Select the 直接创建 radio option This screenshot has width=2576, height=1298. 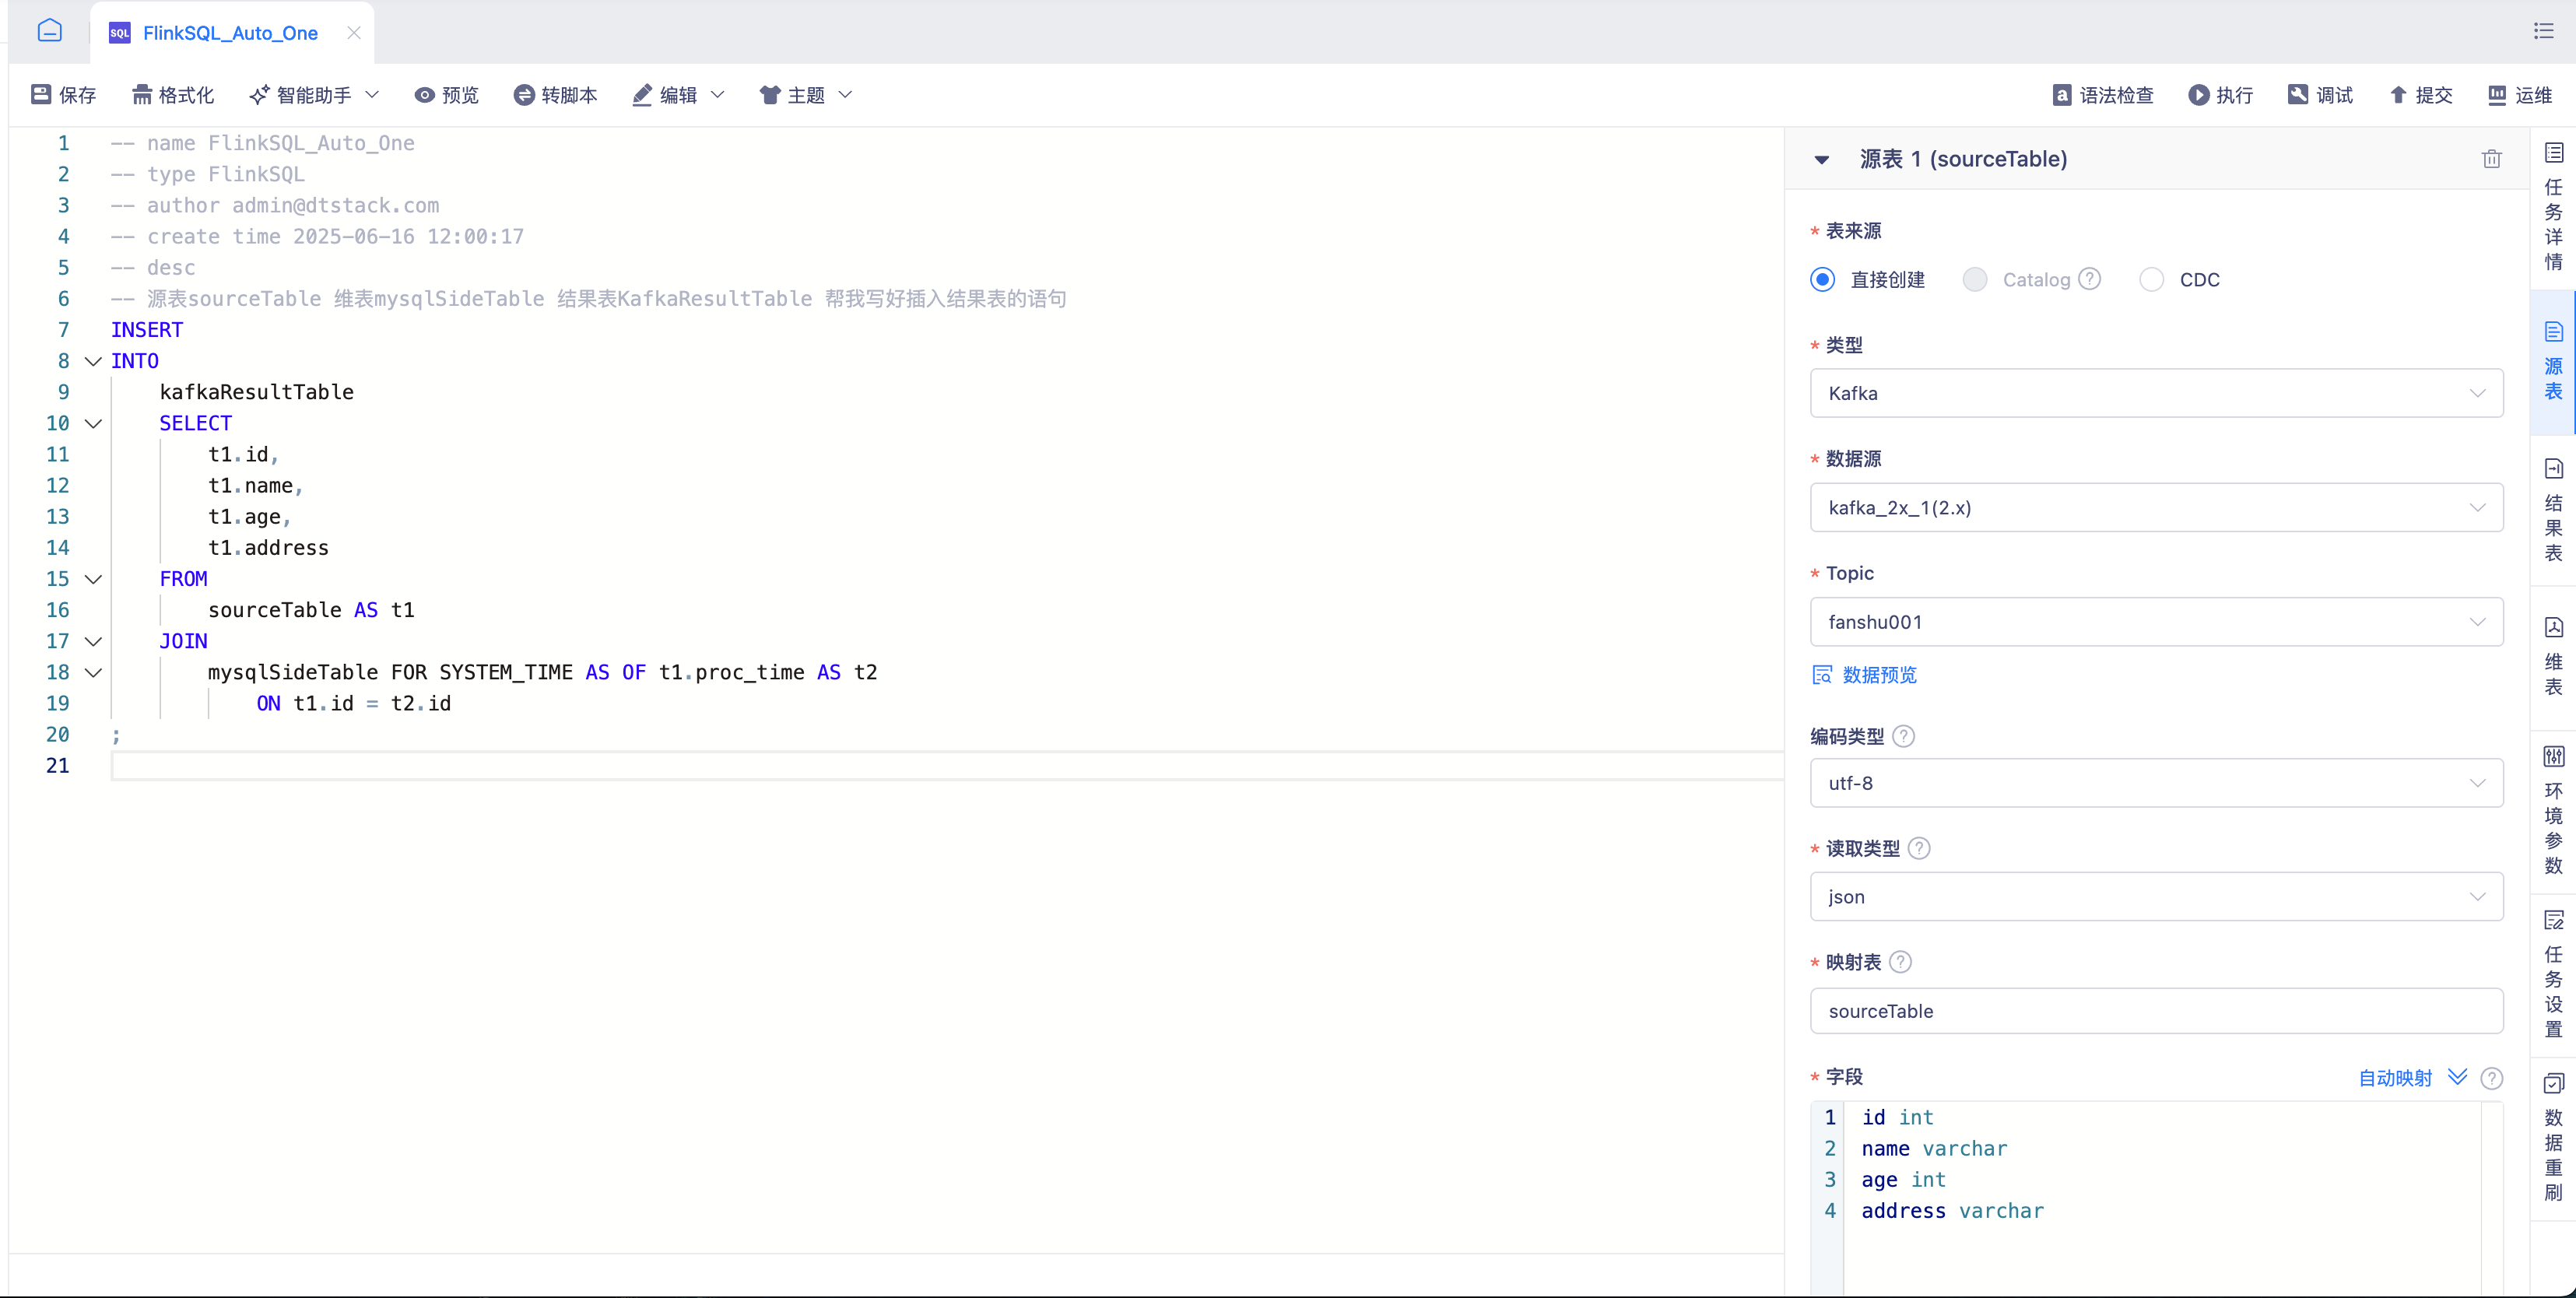[1822, 279]
